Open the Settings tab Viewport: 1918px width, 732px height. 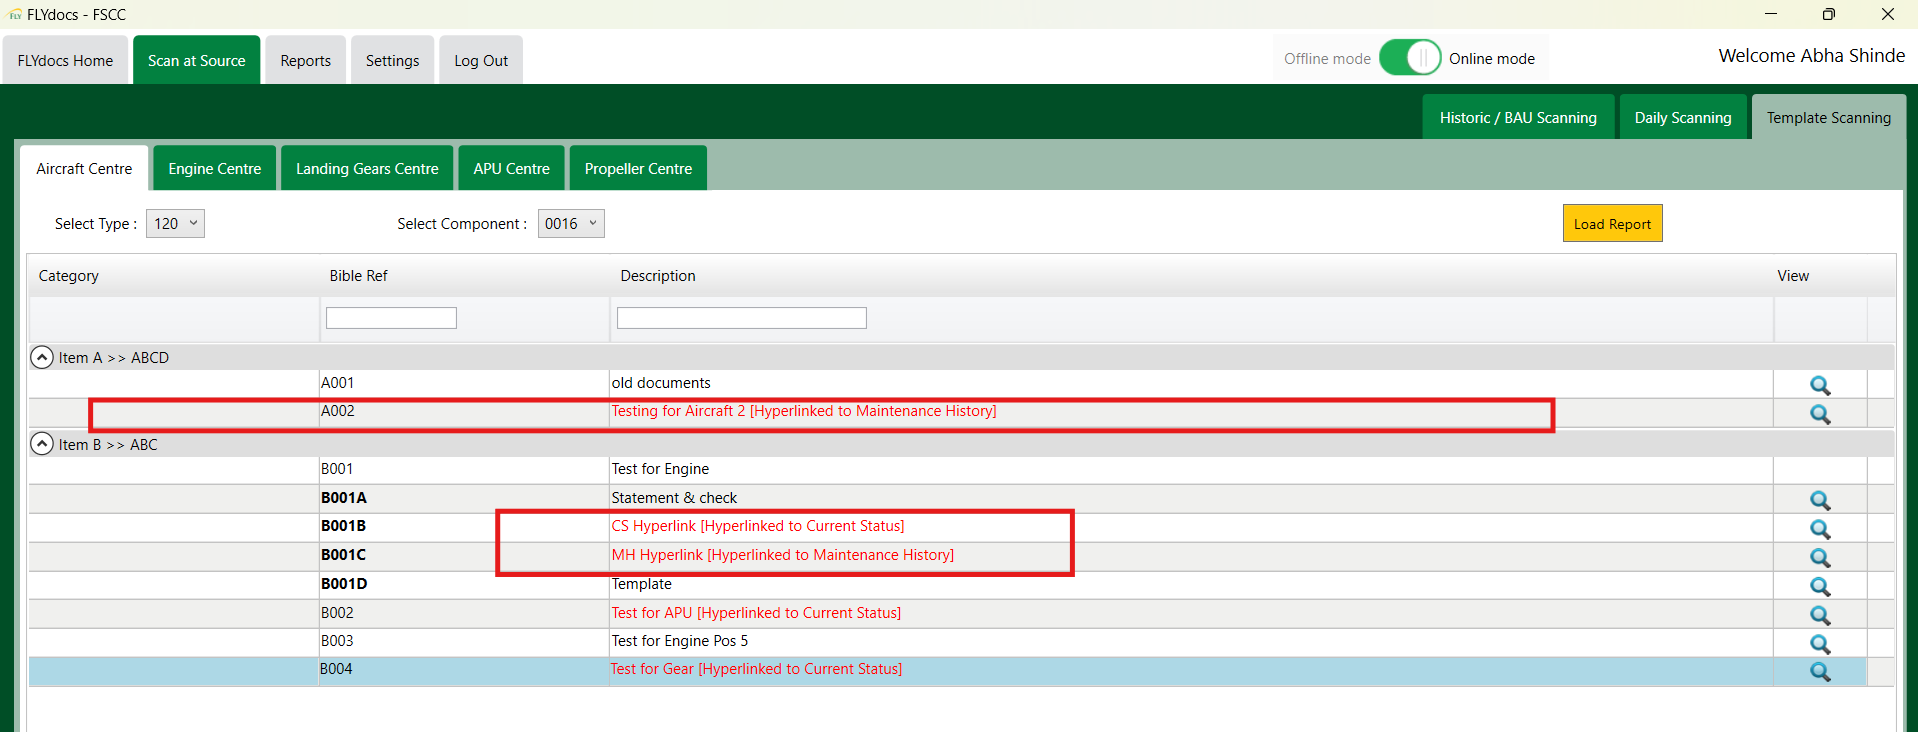(392, 60)
